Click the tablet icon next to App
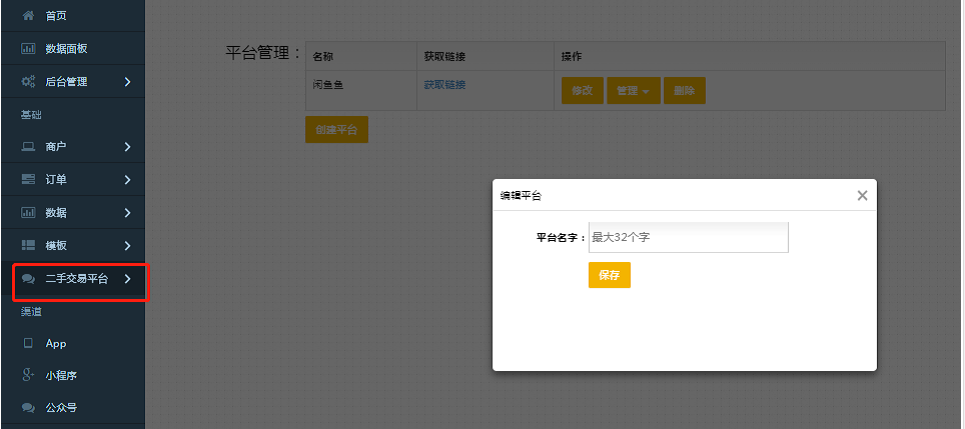 [28, 343]
